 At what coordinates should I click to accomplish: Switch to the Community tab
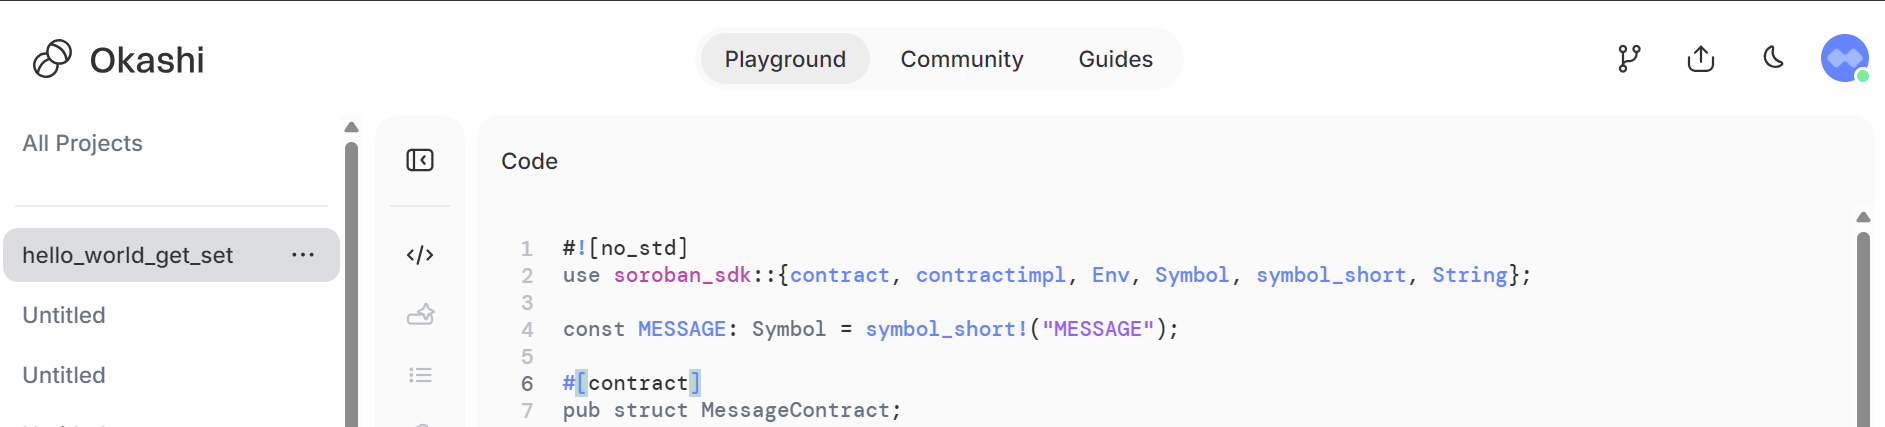click(962, 59)
